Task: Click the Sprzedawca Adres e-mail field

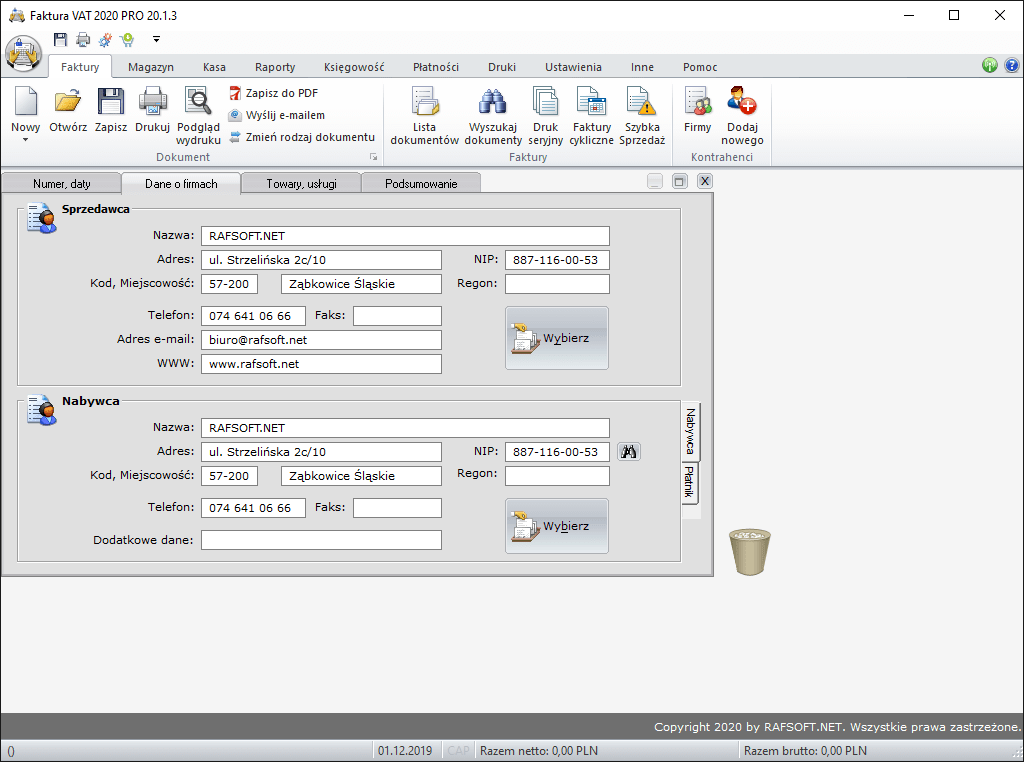Action: (321, 340)
